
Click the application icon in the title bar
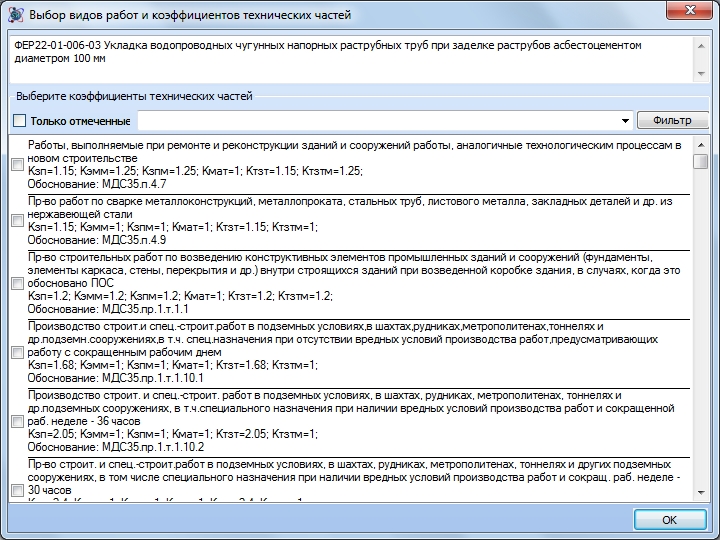(x=15, y=16)
